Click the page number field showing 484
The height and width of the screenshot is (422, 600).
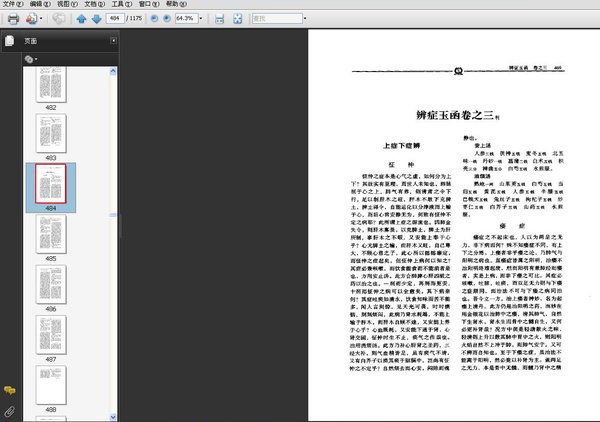point(115,18)
